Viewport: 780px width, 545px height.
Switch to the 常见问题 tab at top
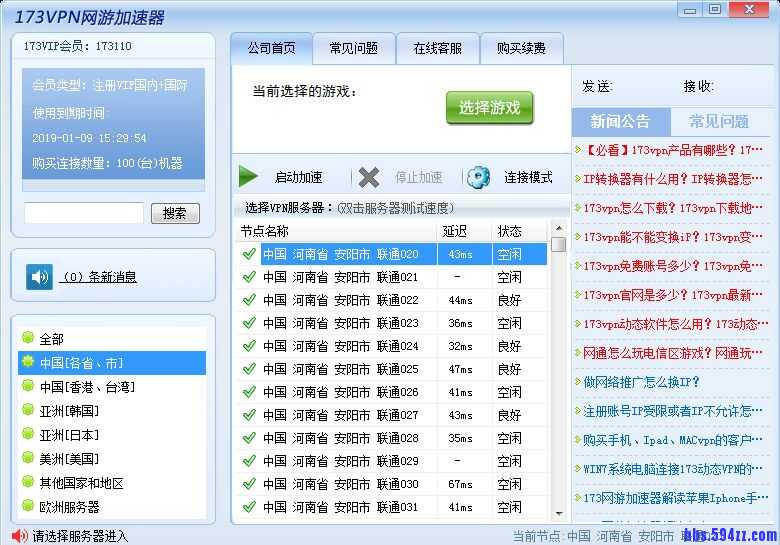(x=353, y=48)
